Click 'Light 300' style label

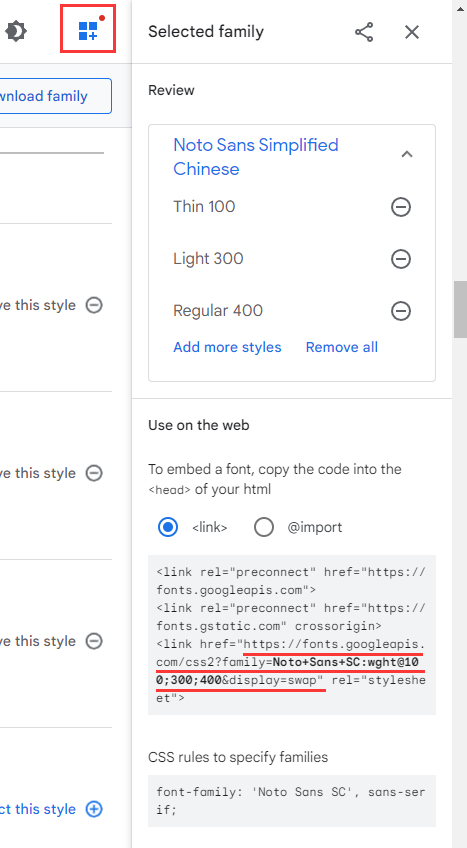pyautogui.click(x=208, y=259)
